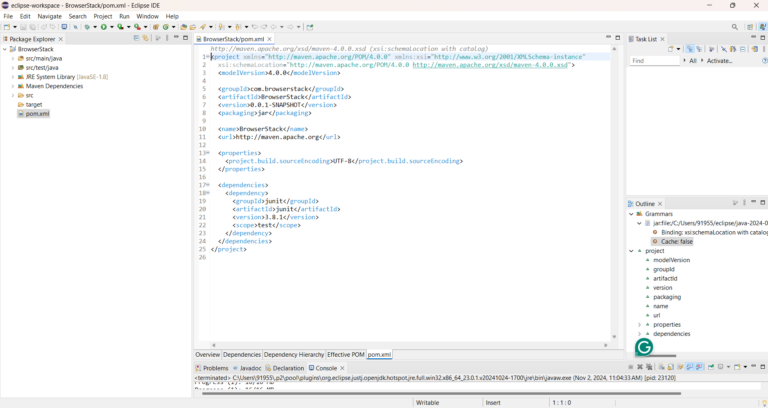This screenshot has width=768, height=408.
Task: Minimize the Package Explorer panel
Action: tap(176, 38)
